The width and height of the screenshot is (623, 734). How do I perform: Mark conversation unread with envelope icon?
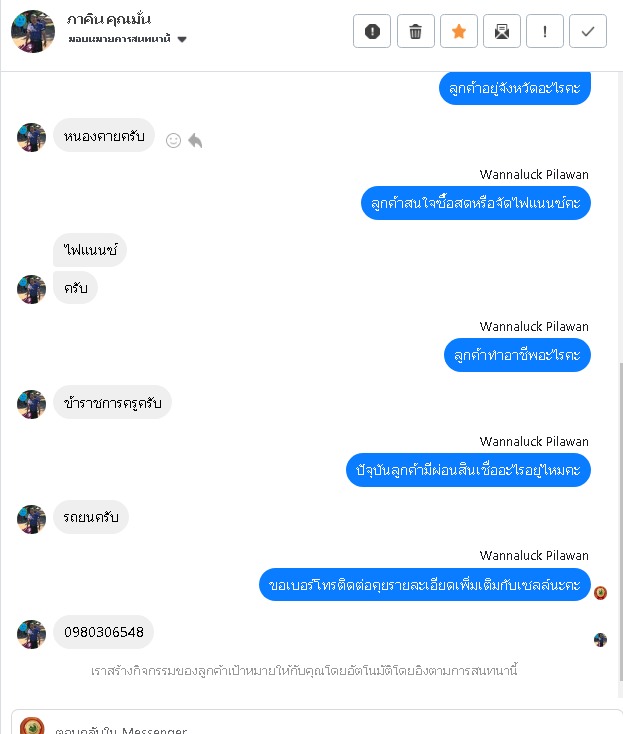point(502,31)
